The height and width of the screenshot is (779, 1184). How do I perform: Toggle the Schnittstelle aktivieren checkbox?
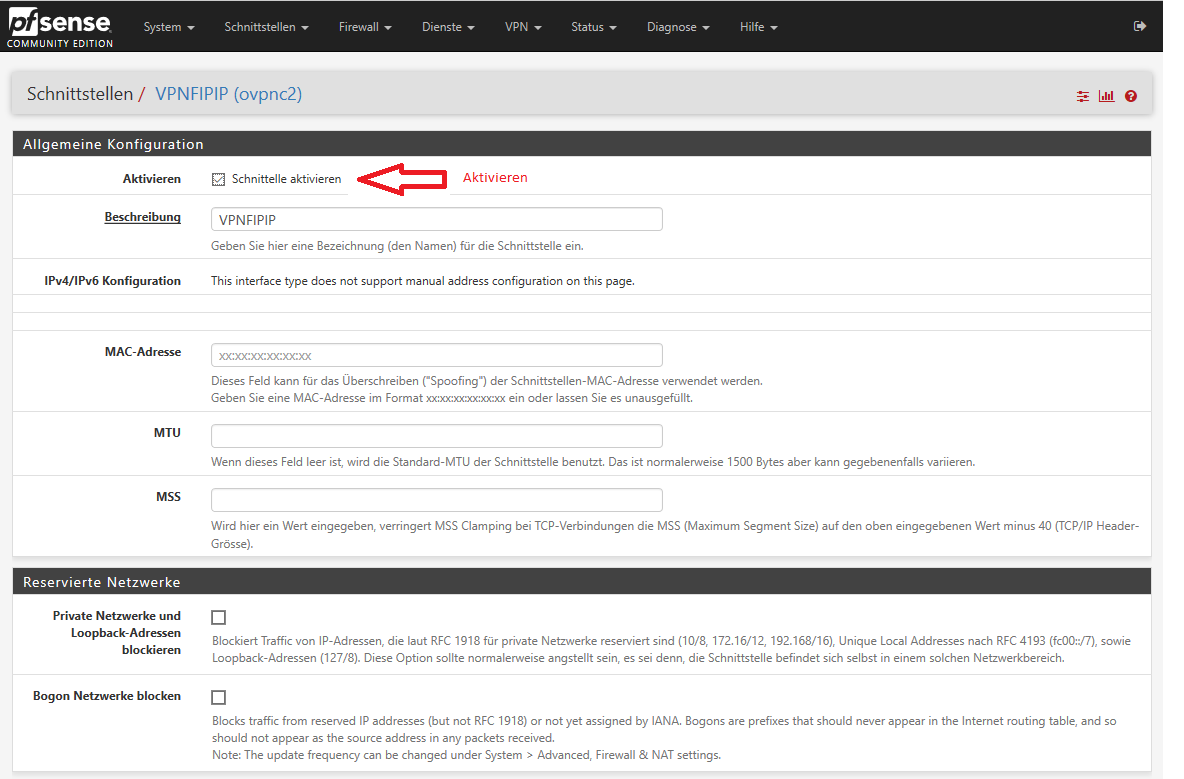click(219, 179)
